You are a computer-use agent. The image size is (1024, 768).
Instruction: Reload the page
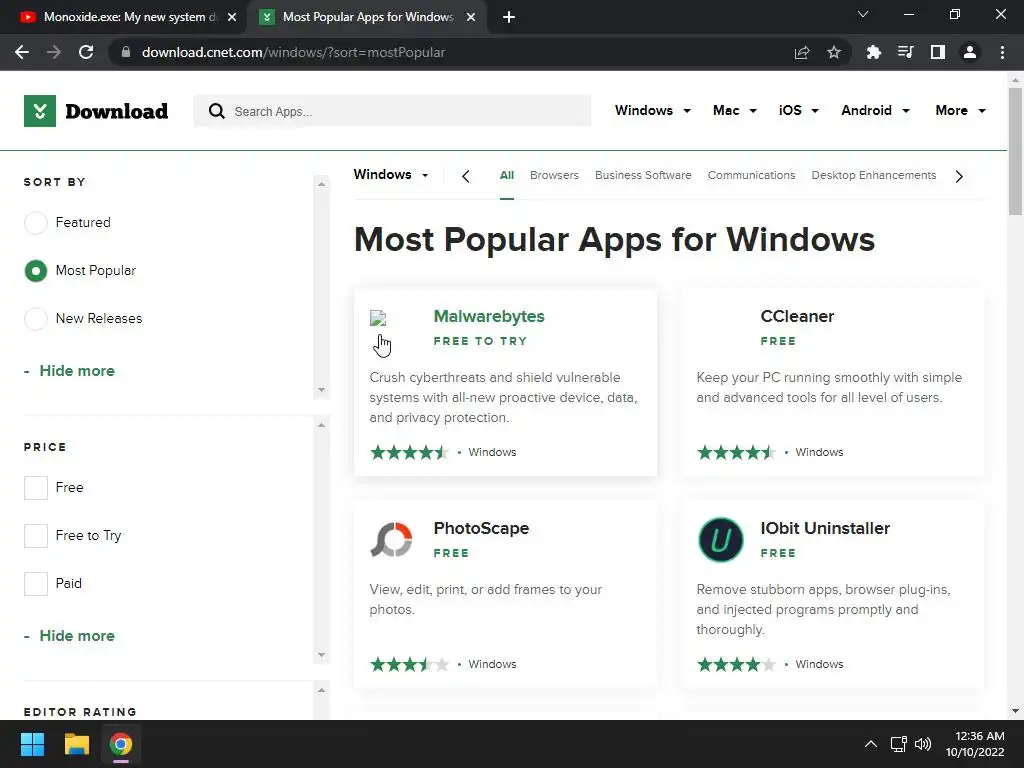tap(86, 52)
